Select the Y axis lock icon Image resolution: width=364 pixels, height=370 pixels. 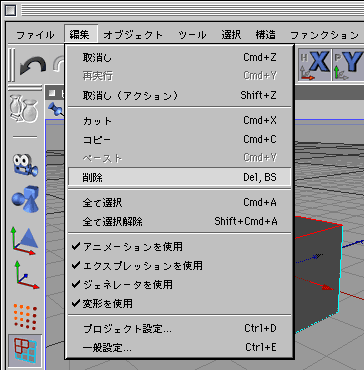click(348, 65)
